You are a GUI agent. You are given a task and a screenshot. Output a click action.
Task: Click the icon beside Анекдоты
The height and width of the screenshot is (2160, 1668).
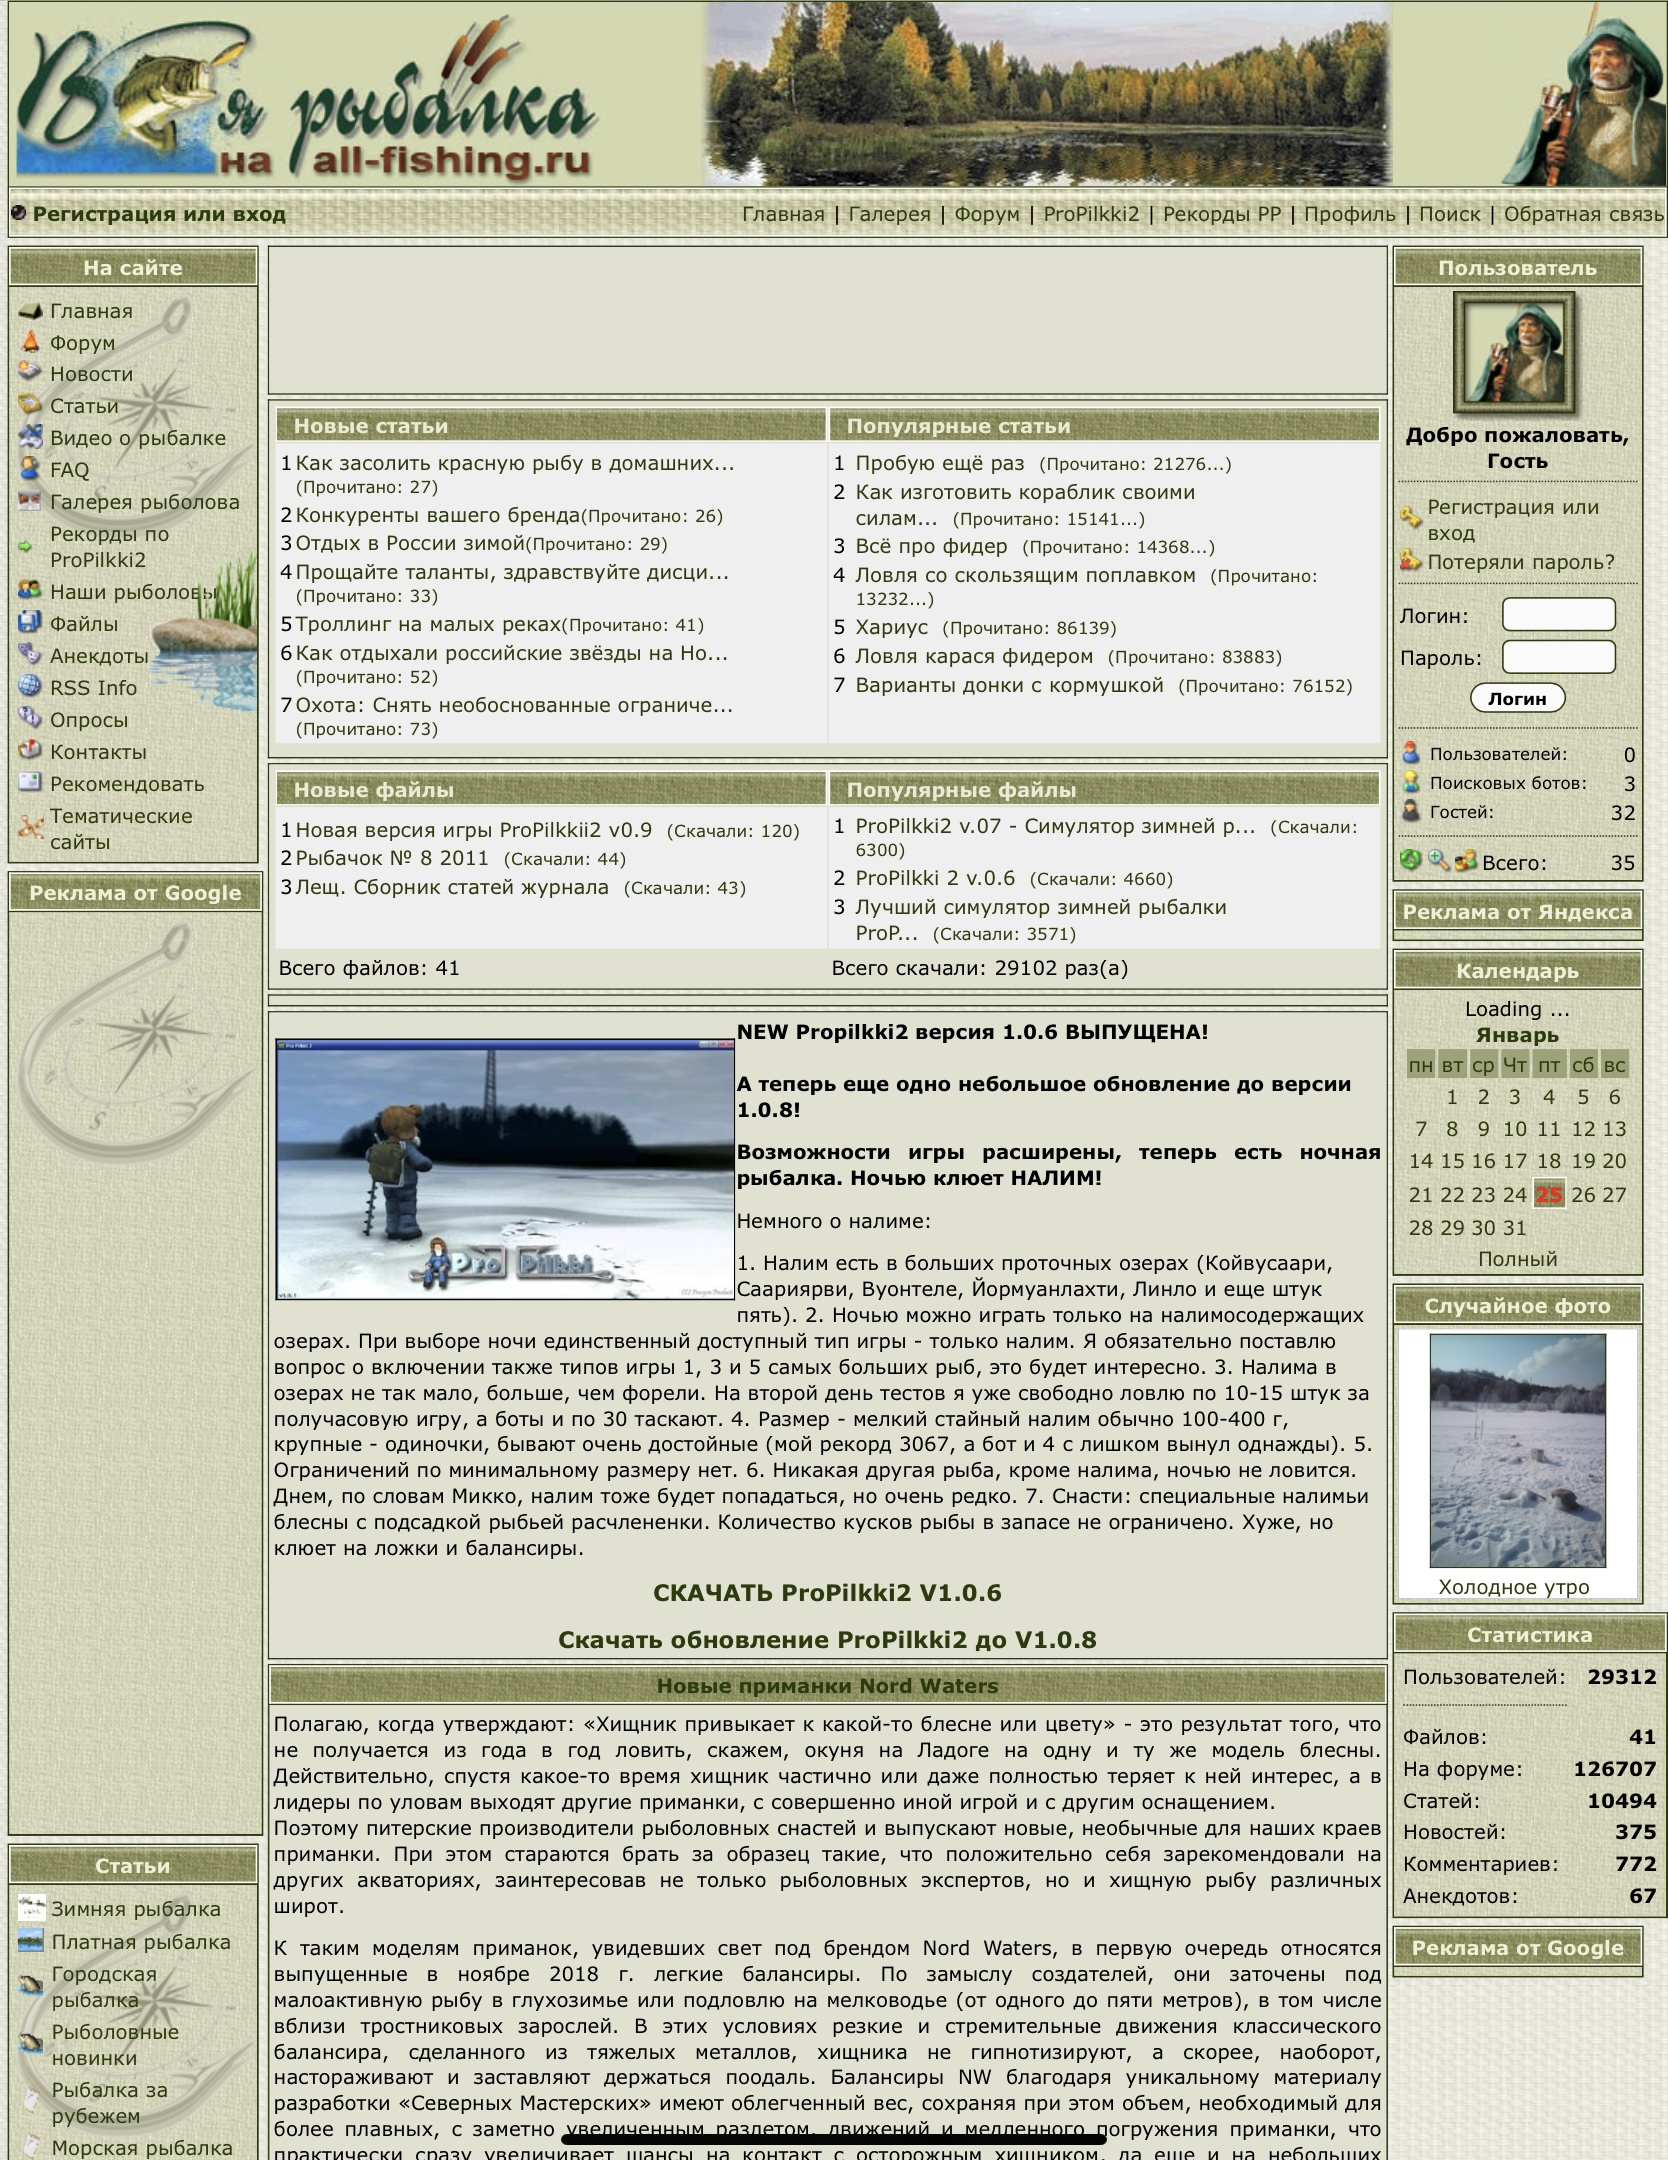30,655
